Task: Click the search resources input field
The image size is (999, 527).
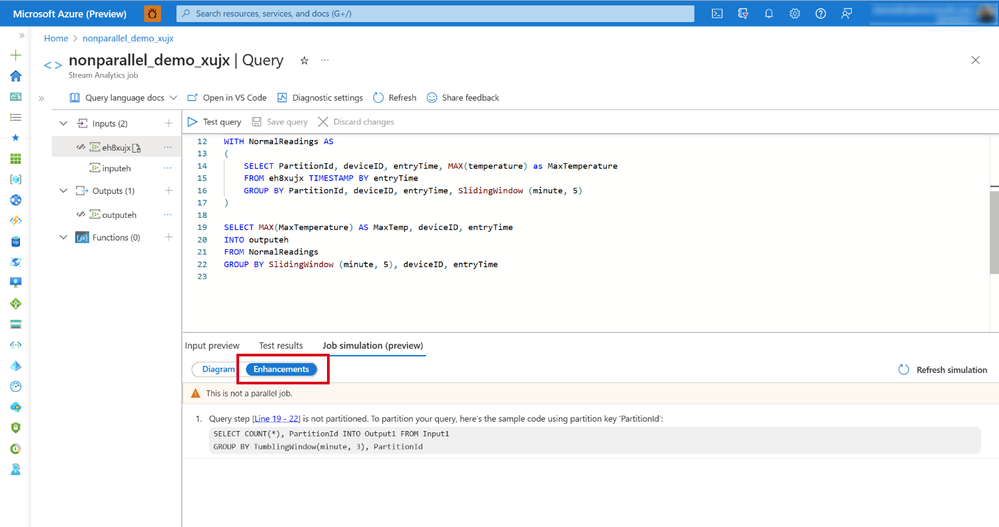Action: click(435, 13)
